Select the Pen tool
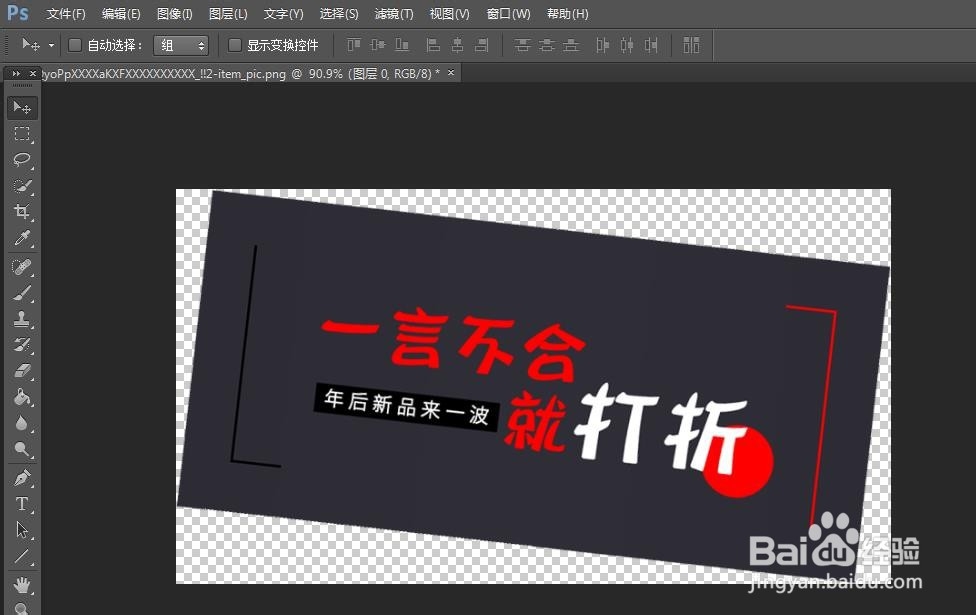The width and height of the screenshot is (976, 615). tap(22, 477)
